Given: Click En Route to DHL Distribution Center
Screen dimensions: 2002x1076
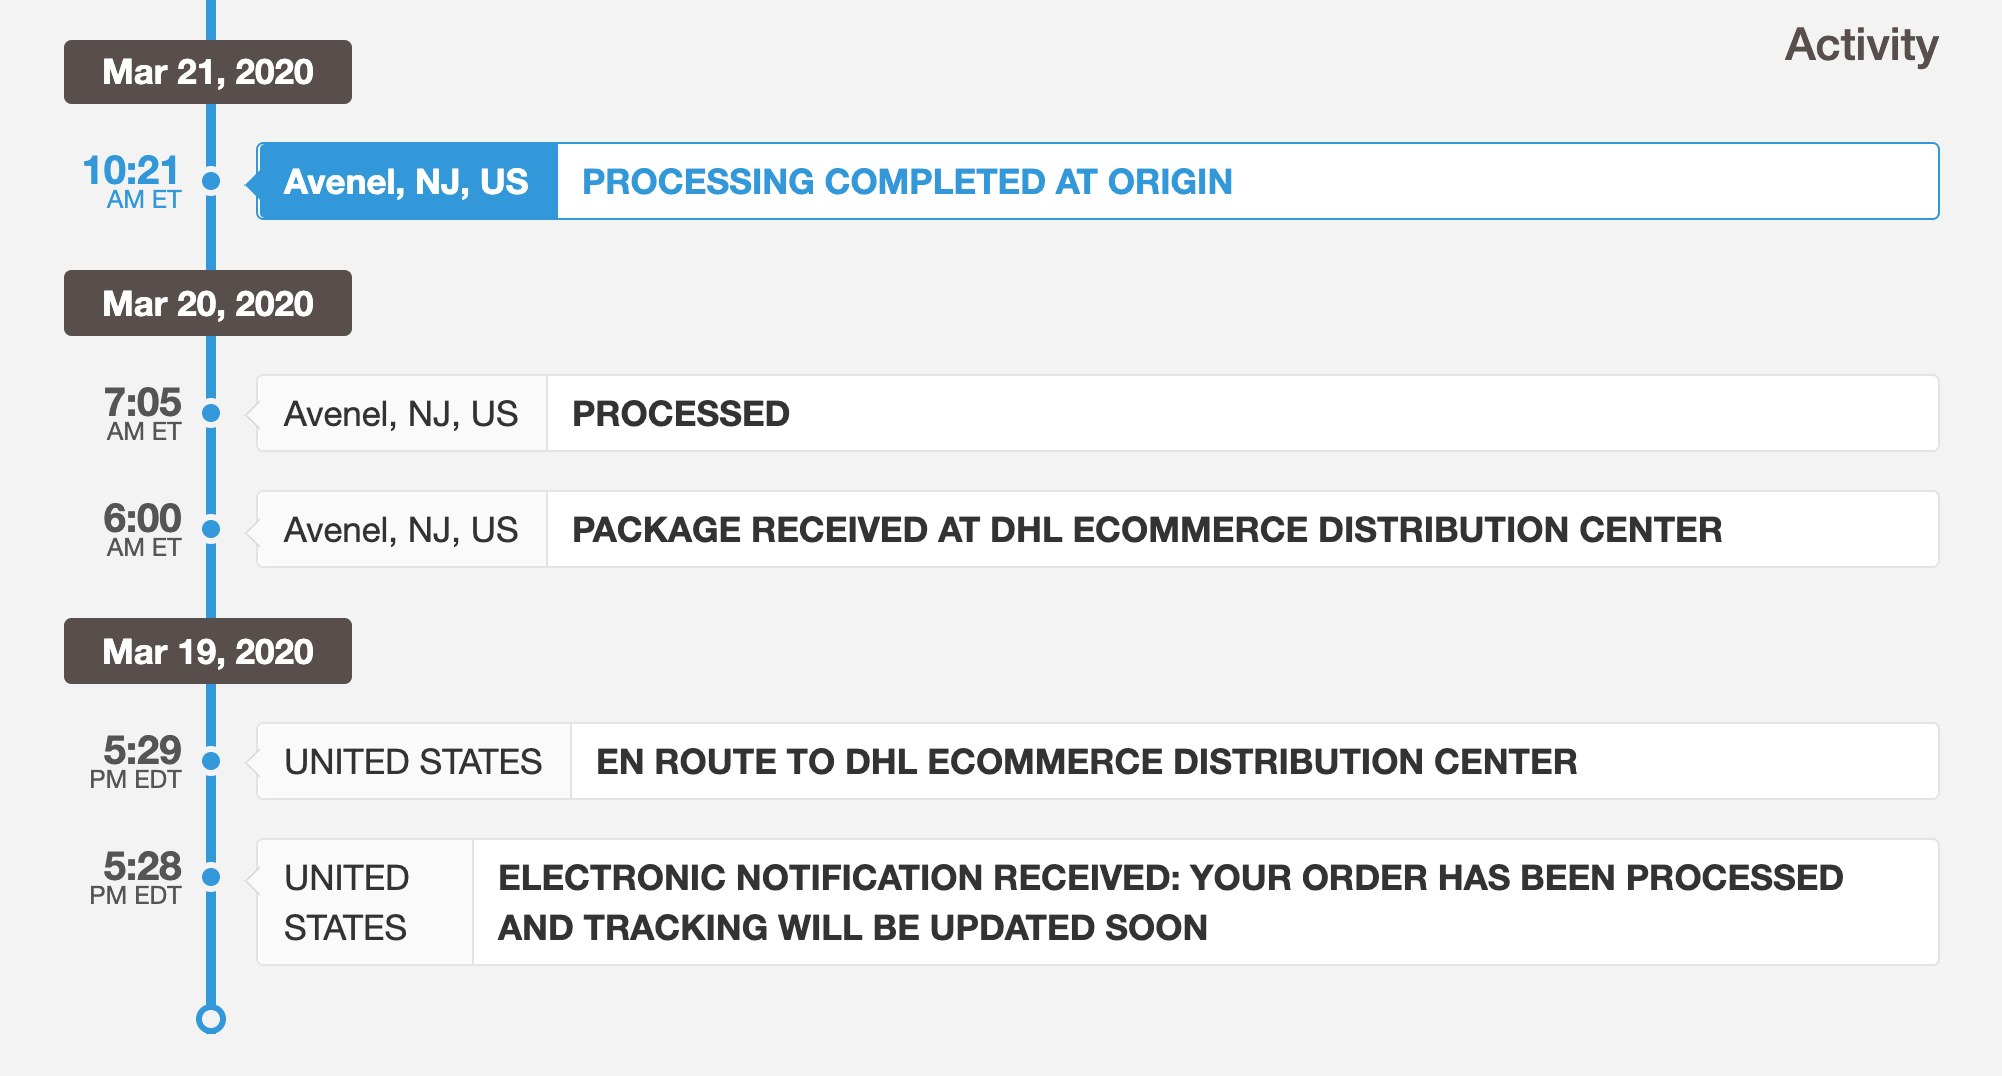Looking at the screenshot, I should pos(1087,762).
